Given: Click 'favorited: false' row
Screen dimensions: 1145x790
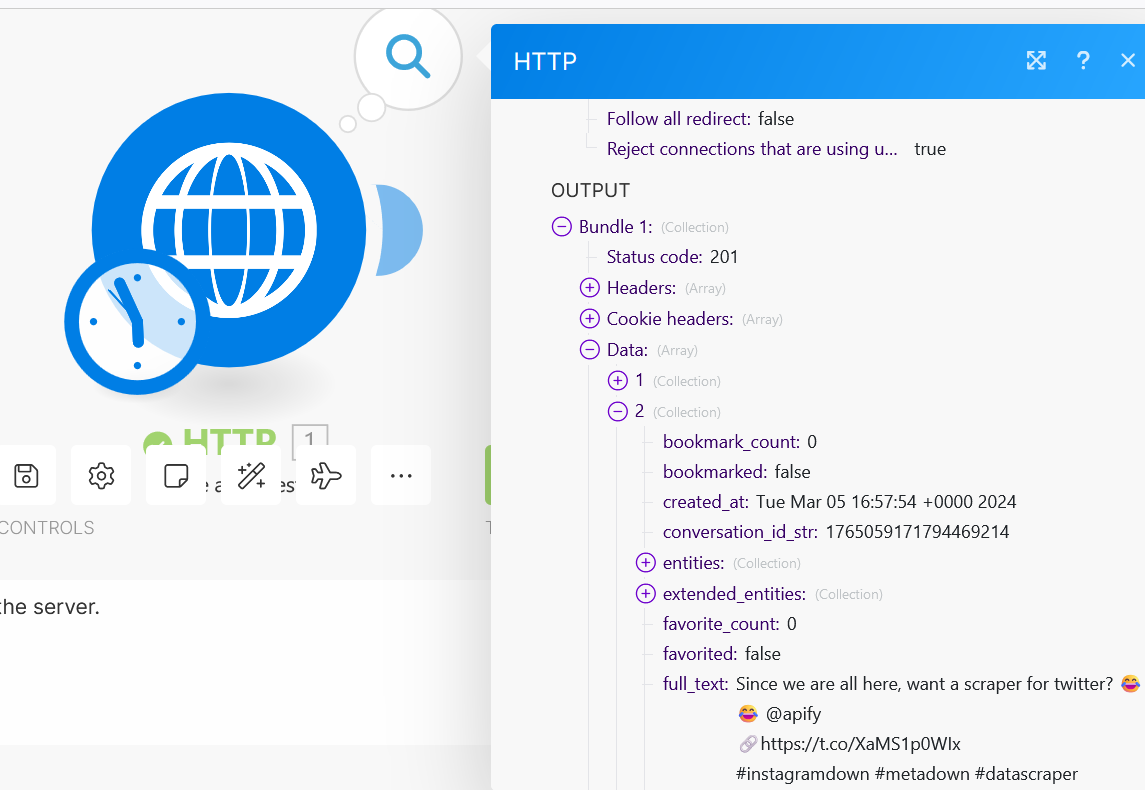Looking at the screenshot, I should (x=721, y=653).
